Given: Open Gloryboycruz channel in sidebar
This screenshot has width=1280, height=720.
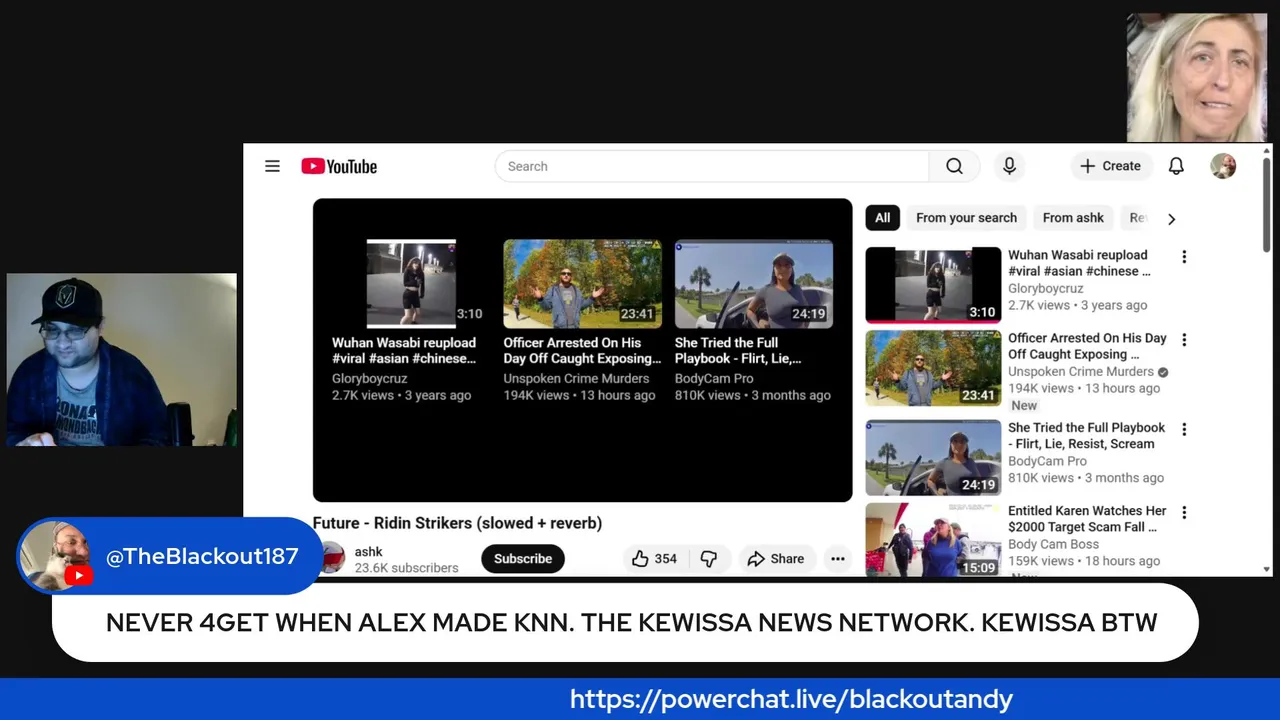Looking at the screenshot, I should (1046, 288).
